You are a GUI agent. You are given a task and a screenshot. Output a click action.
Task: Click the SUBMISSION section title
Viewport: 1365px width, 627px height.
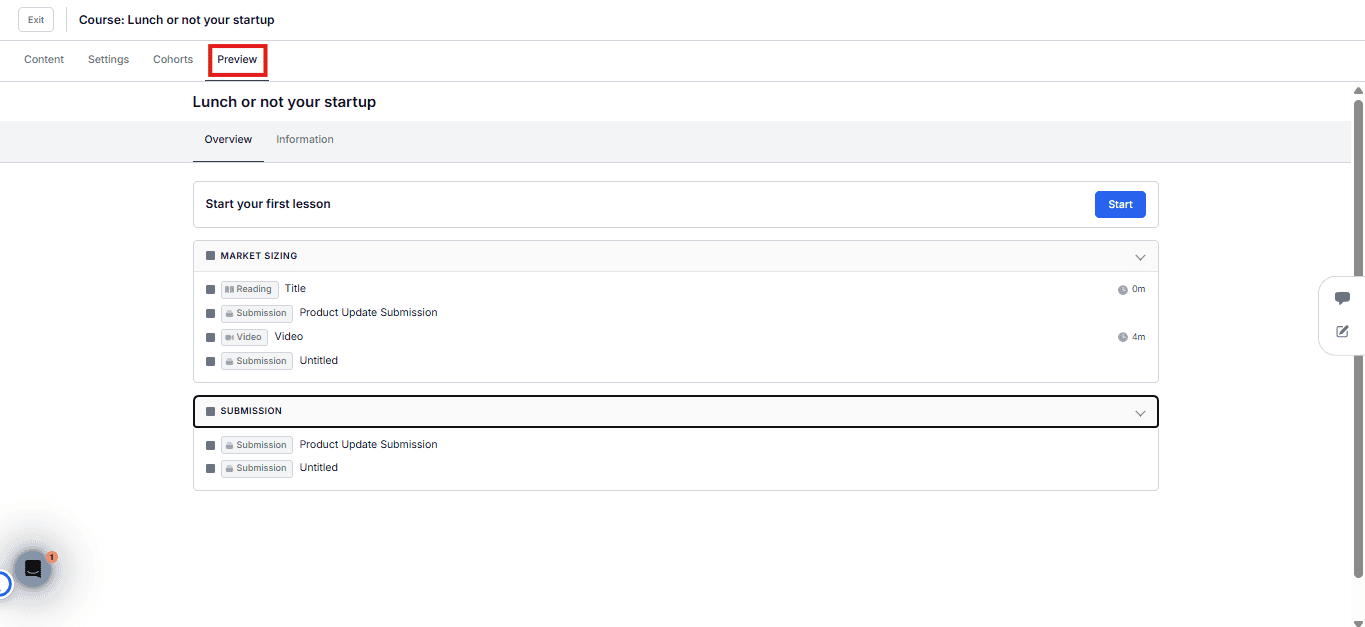click(x=251, y=411)
